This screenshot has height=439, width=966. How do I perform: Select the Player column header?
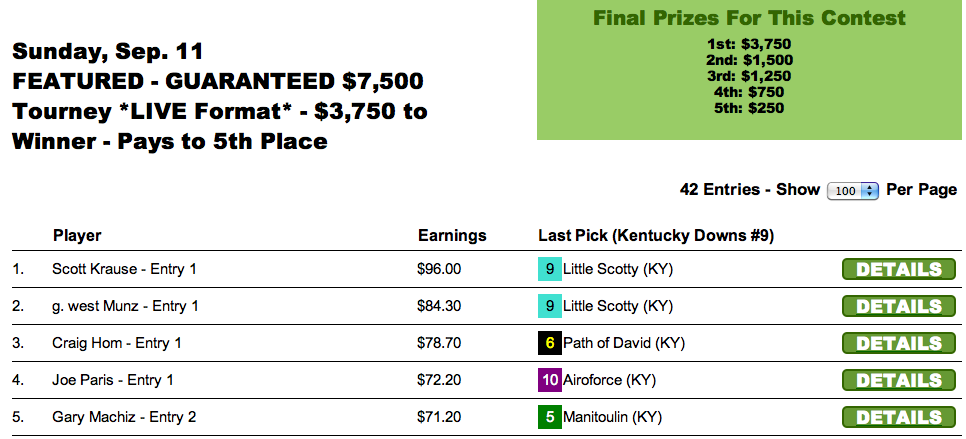pos(77,236)
